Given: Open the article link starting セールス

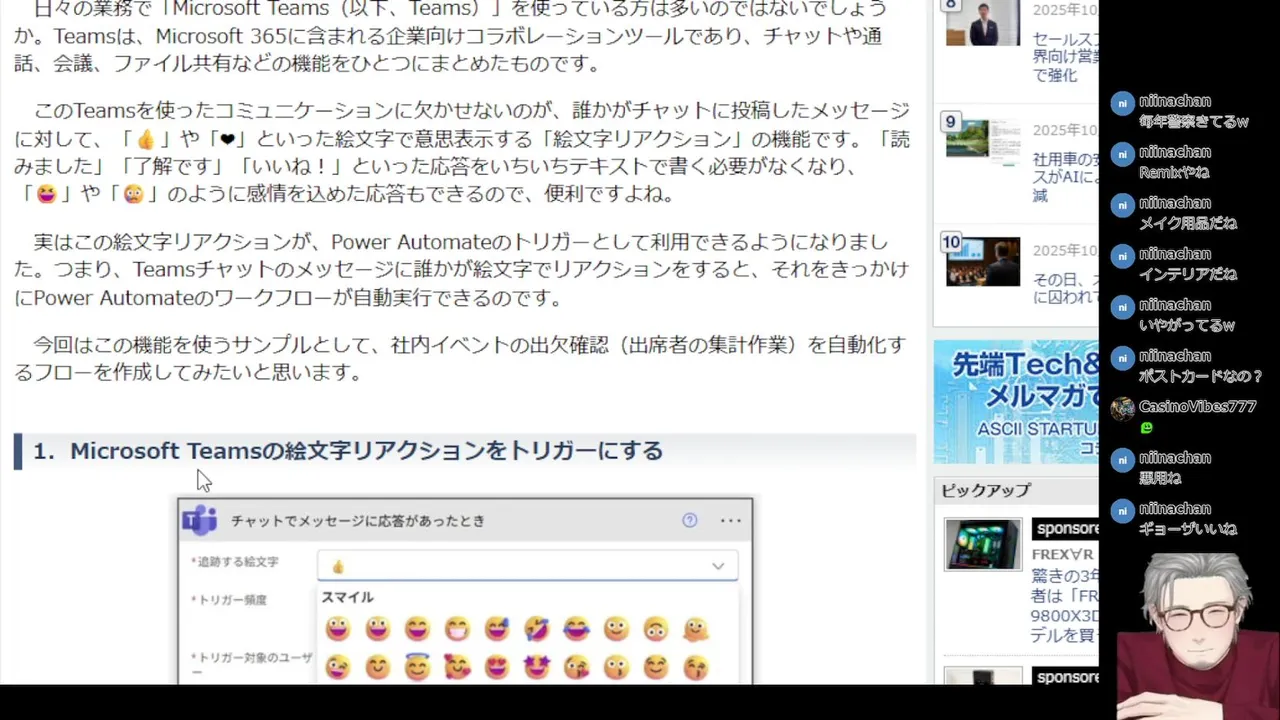Looking at the screenshot, I should [x=1065, y=57].
